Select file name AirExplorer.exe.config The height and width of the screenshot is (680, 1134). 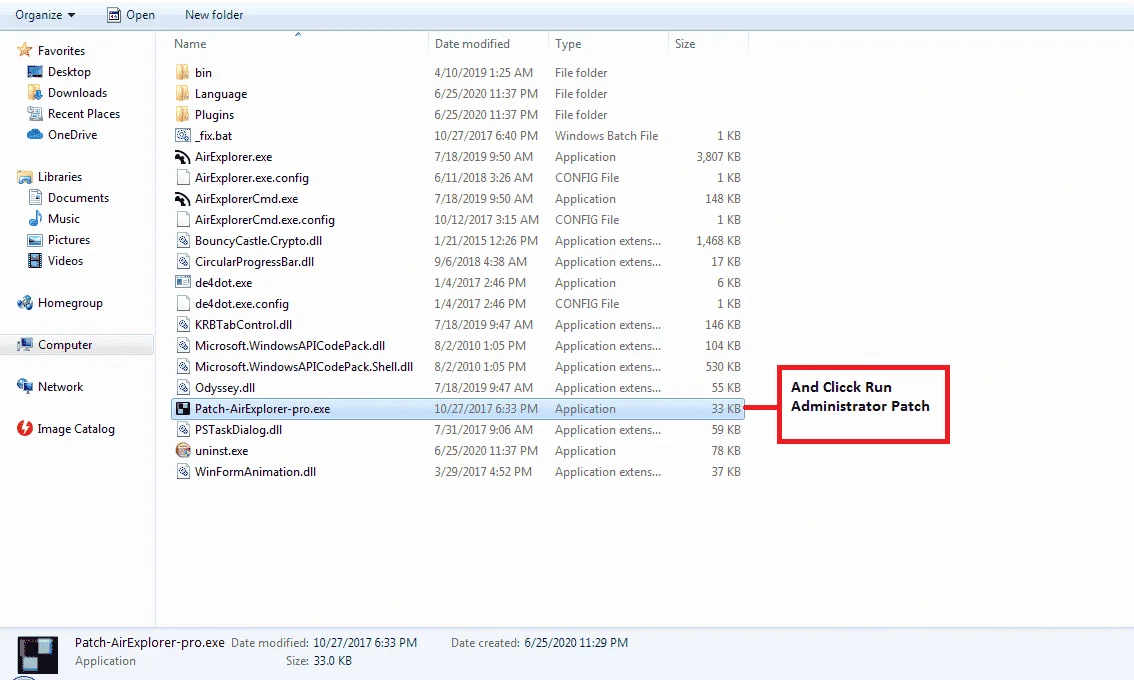[x=252, y=177]
